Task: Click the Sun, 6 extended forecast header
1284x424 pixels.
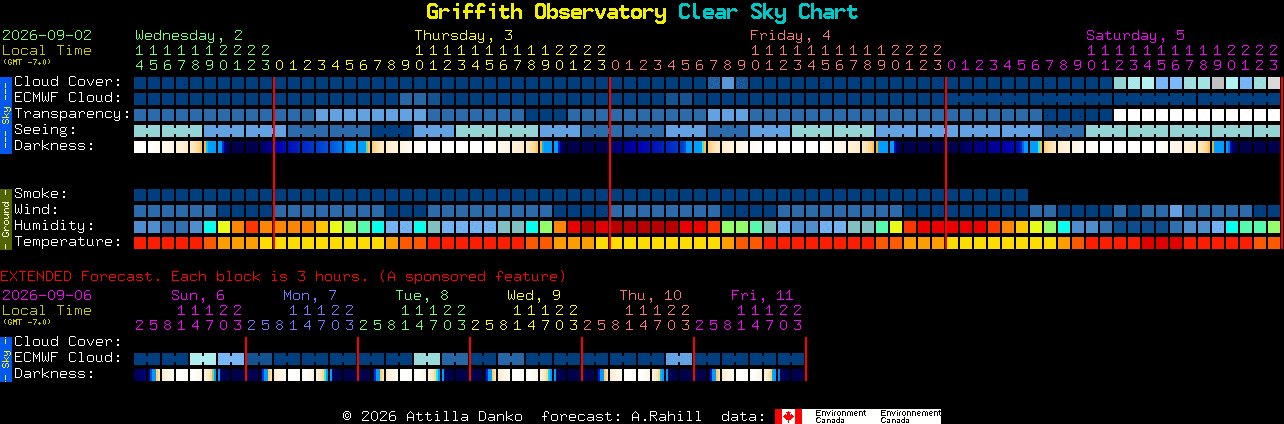Action: click(x=198, y=295)
